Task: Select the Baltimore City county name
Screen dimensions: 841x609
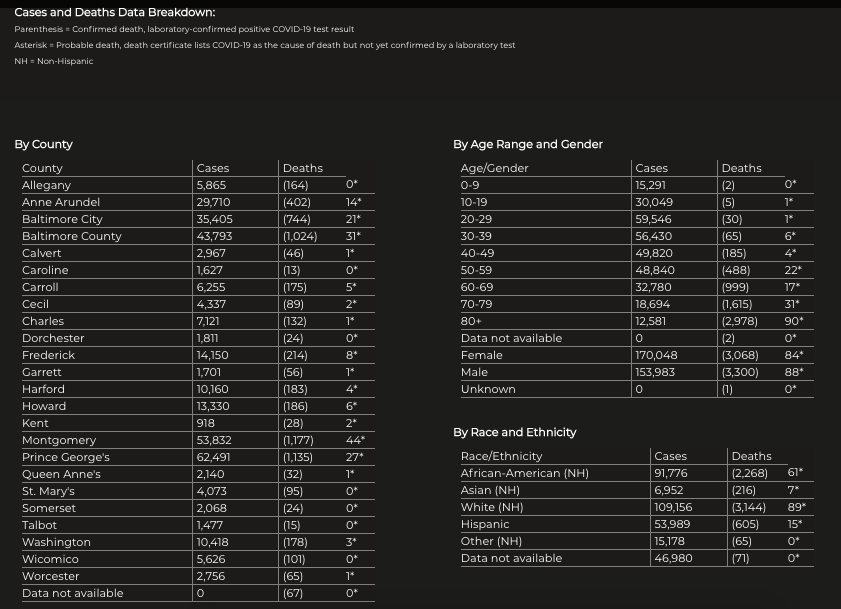Action: pos(62,219)
